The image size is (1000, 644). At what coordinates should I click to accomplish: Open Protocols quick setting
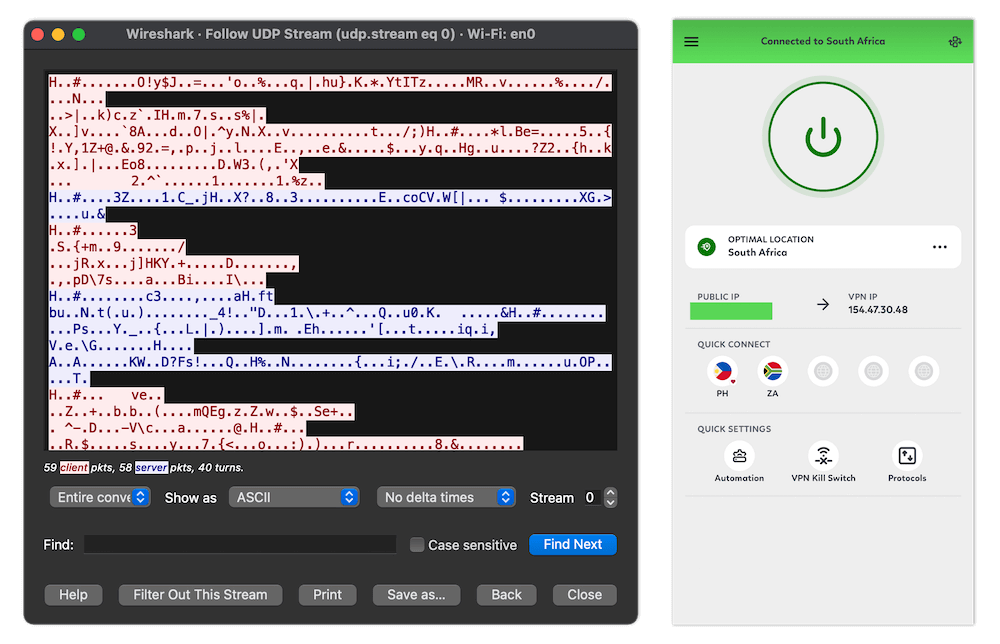coord(907,462)
